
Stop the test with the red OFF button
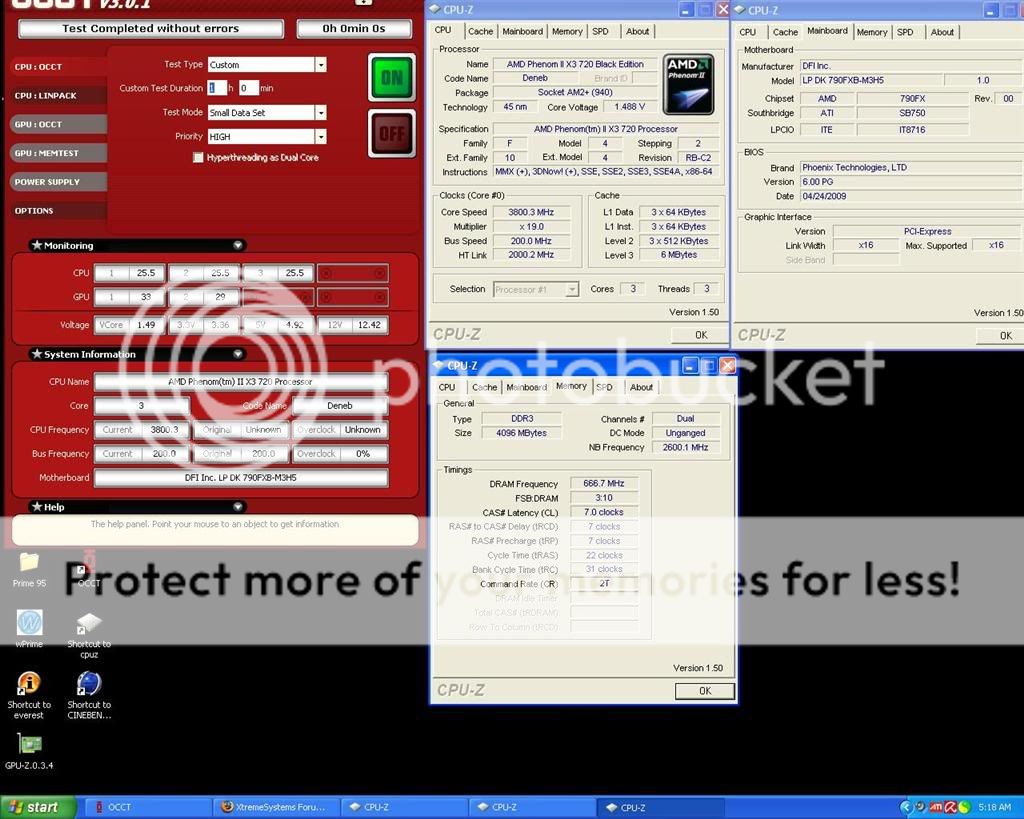(391, 134)
